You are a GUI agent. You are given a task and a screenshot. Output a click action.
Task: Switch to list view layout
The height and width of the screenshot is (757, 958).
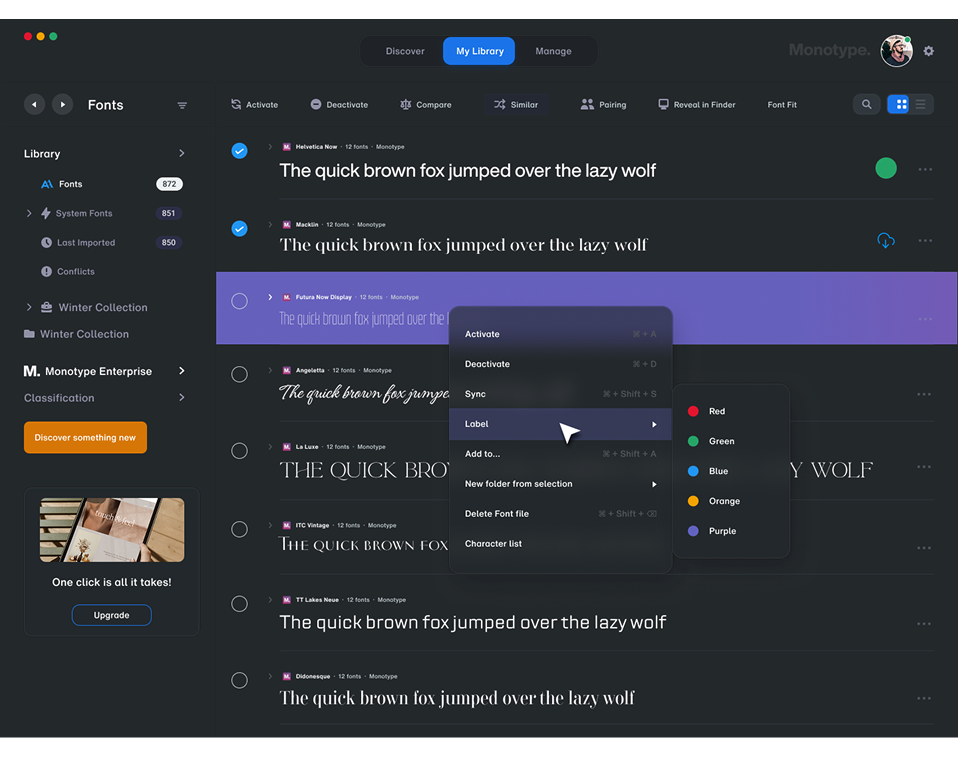(921, 104)
